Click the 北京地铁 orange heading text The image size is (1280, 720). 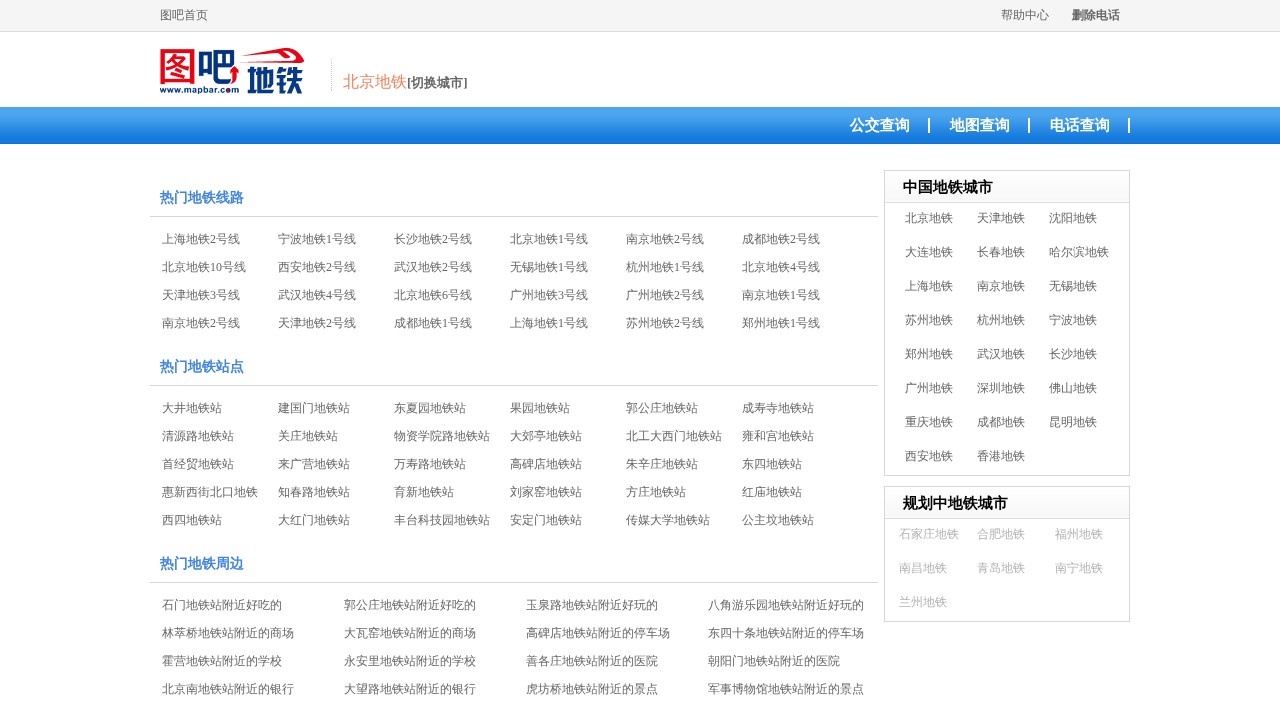tap(375, 82)
